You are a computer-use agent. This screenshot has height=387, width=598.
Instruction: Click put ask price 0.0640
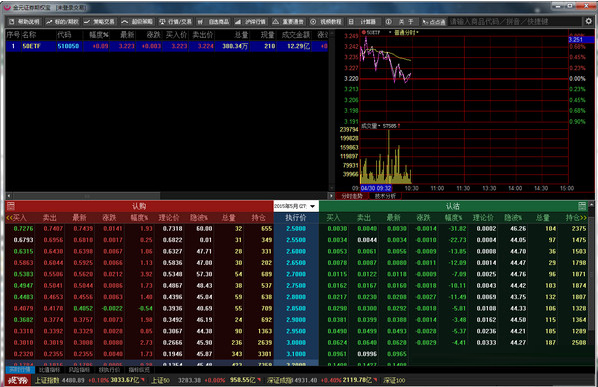(367, 342)
